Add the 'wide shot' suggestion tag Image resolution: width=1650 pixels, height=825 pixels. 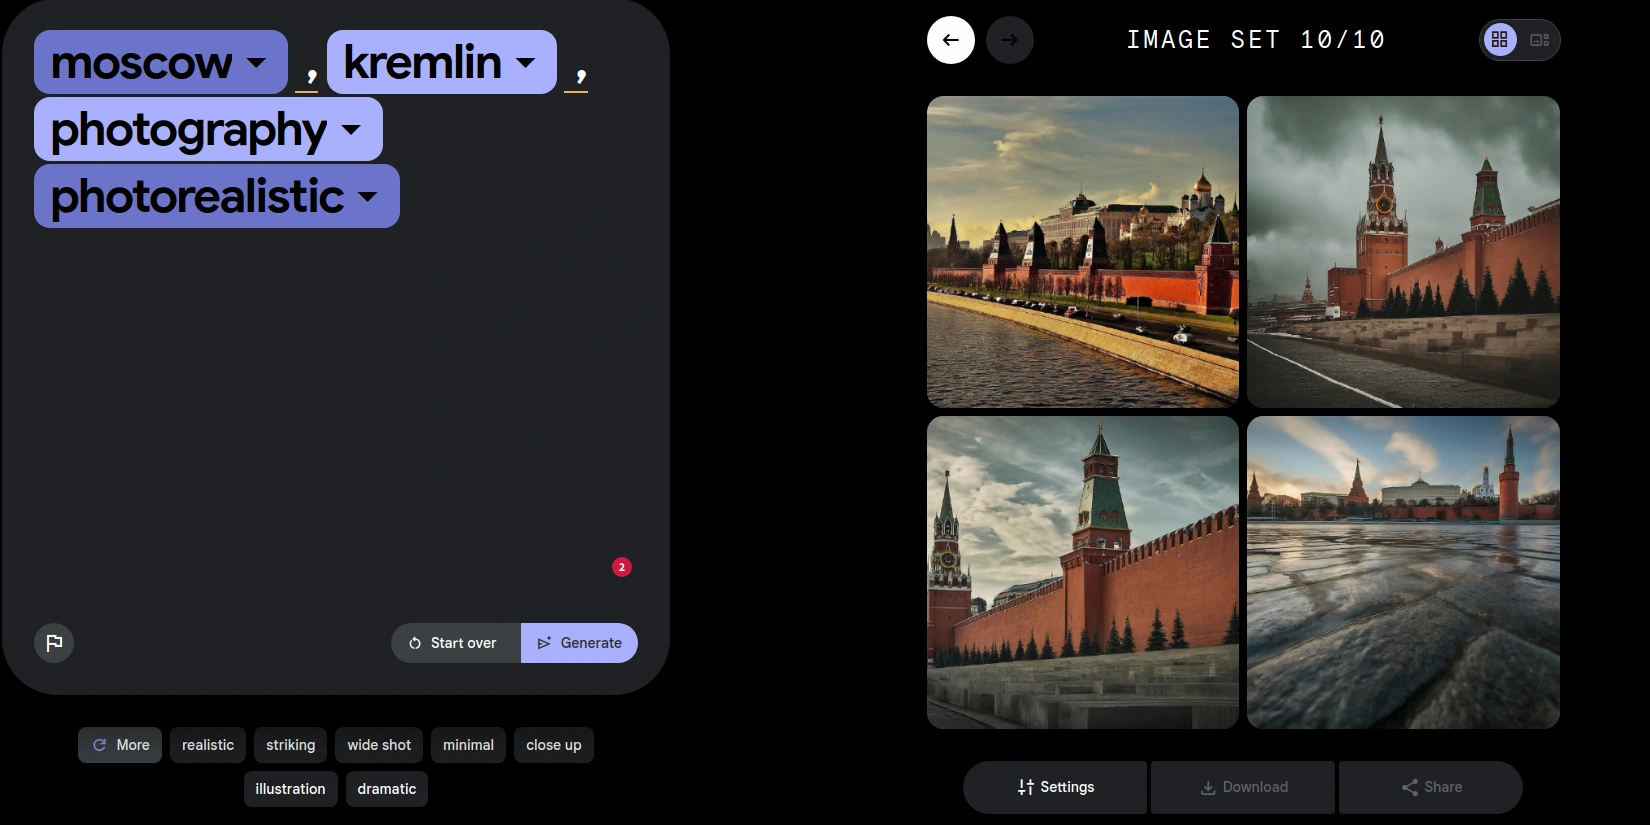379,745
